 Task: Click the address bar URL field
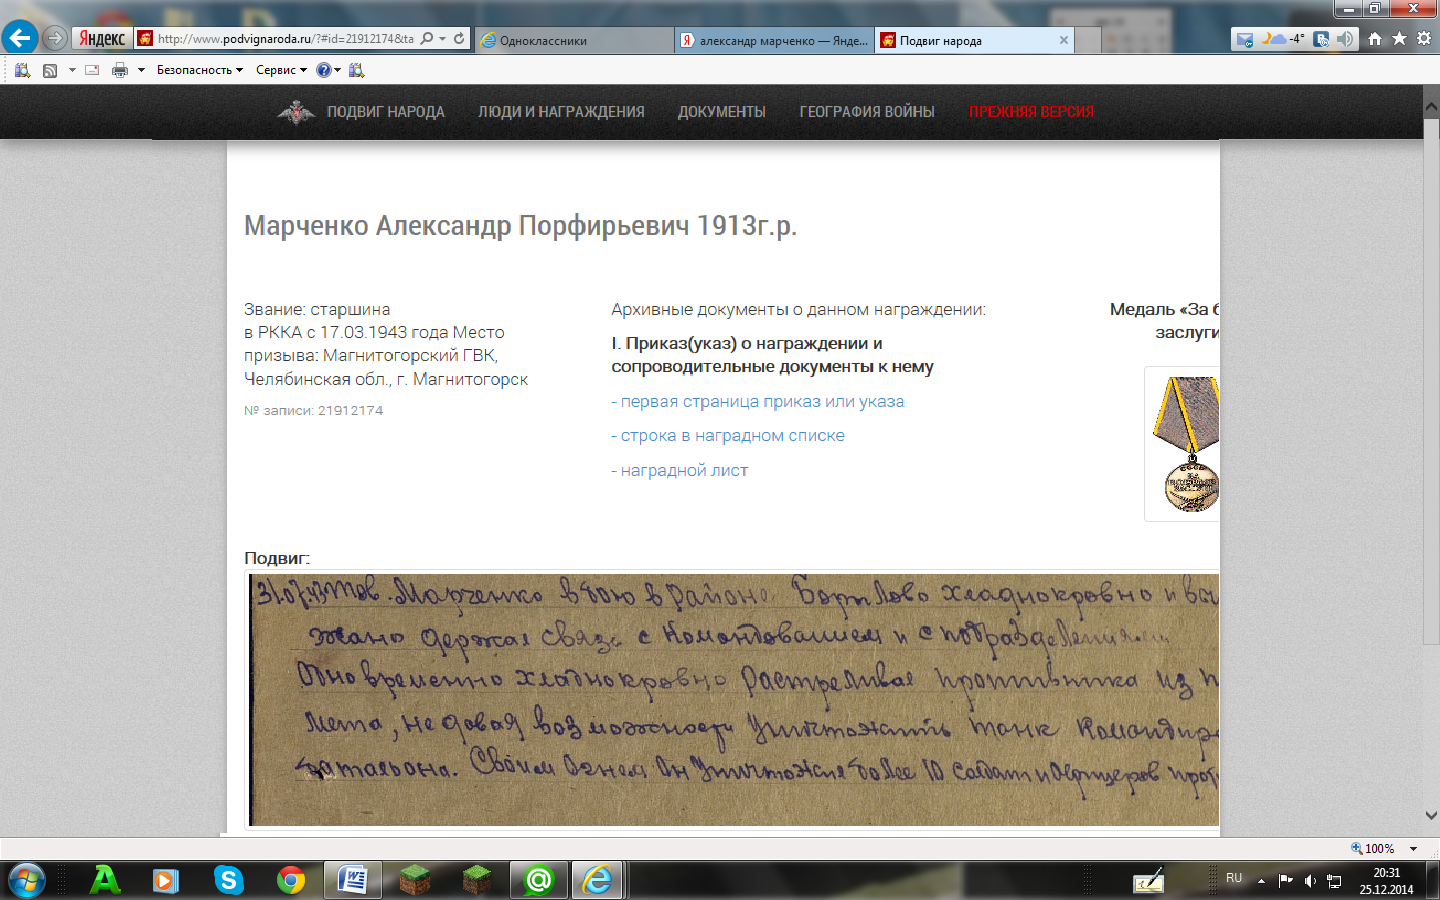(285, 39)
